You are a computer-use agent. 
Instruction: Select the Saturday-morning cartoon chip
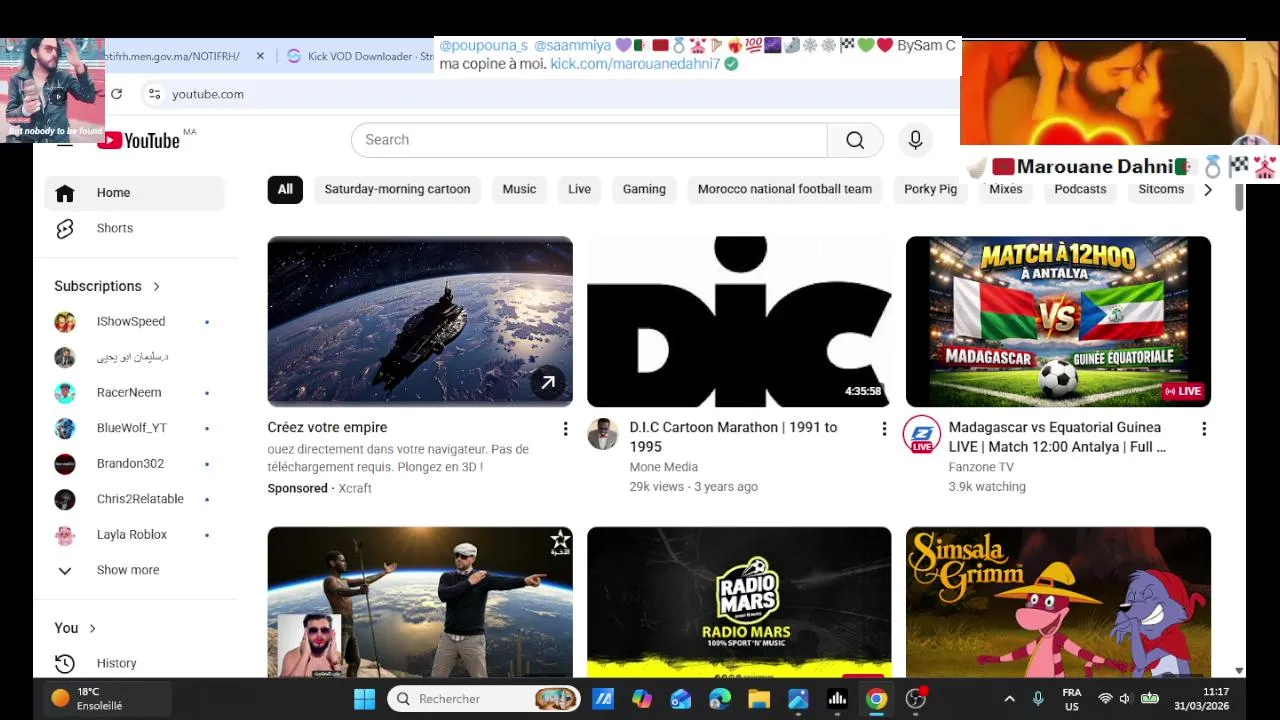397,190
